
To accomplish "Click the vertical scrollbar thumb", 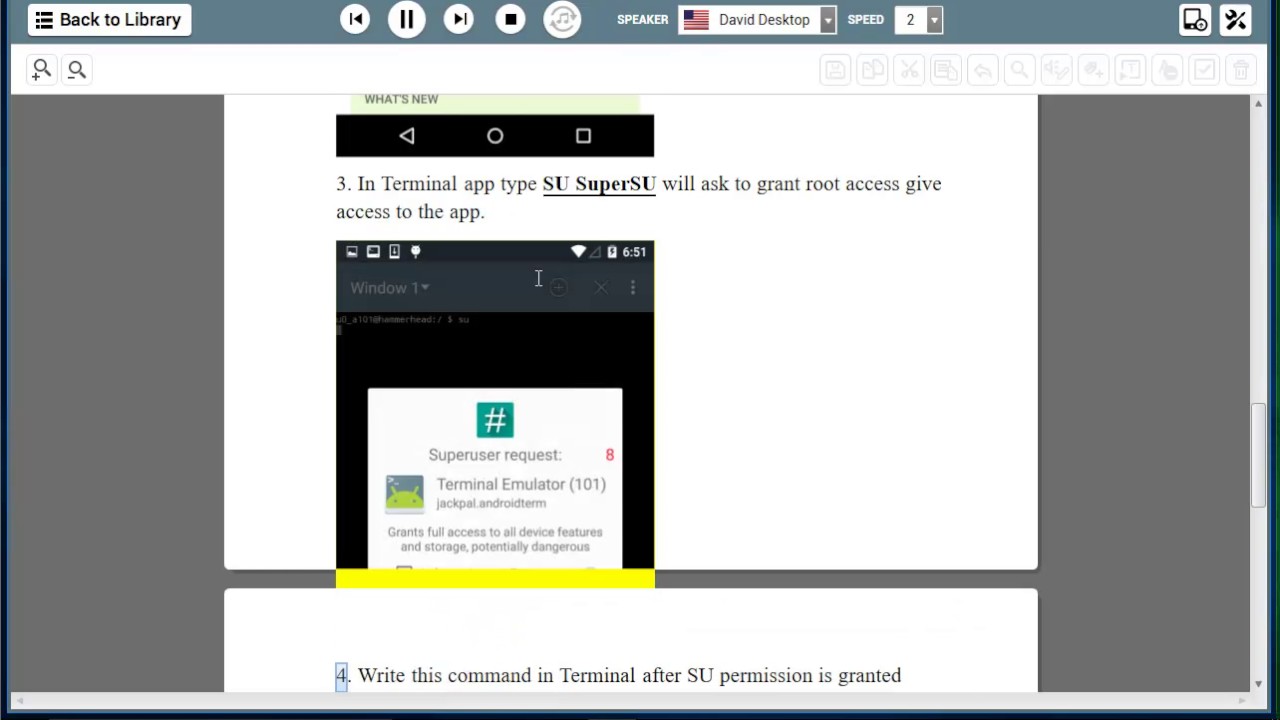I will (1259, 455).
